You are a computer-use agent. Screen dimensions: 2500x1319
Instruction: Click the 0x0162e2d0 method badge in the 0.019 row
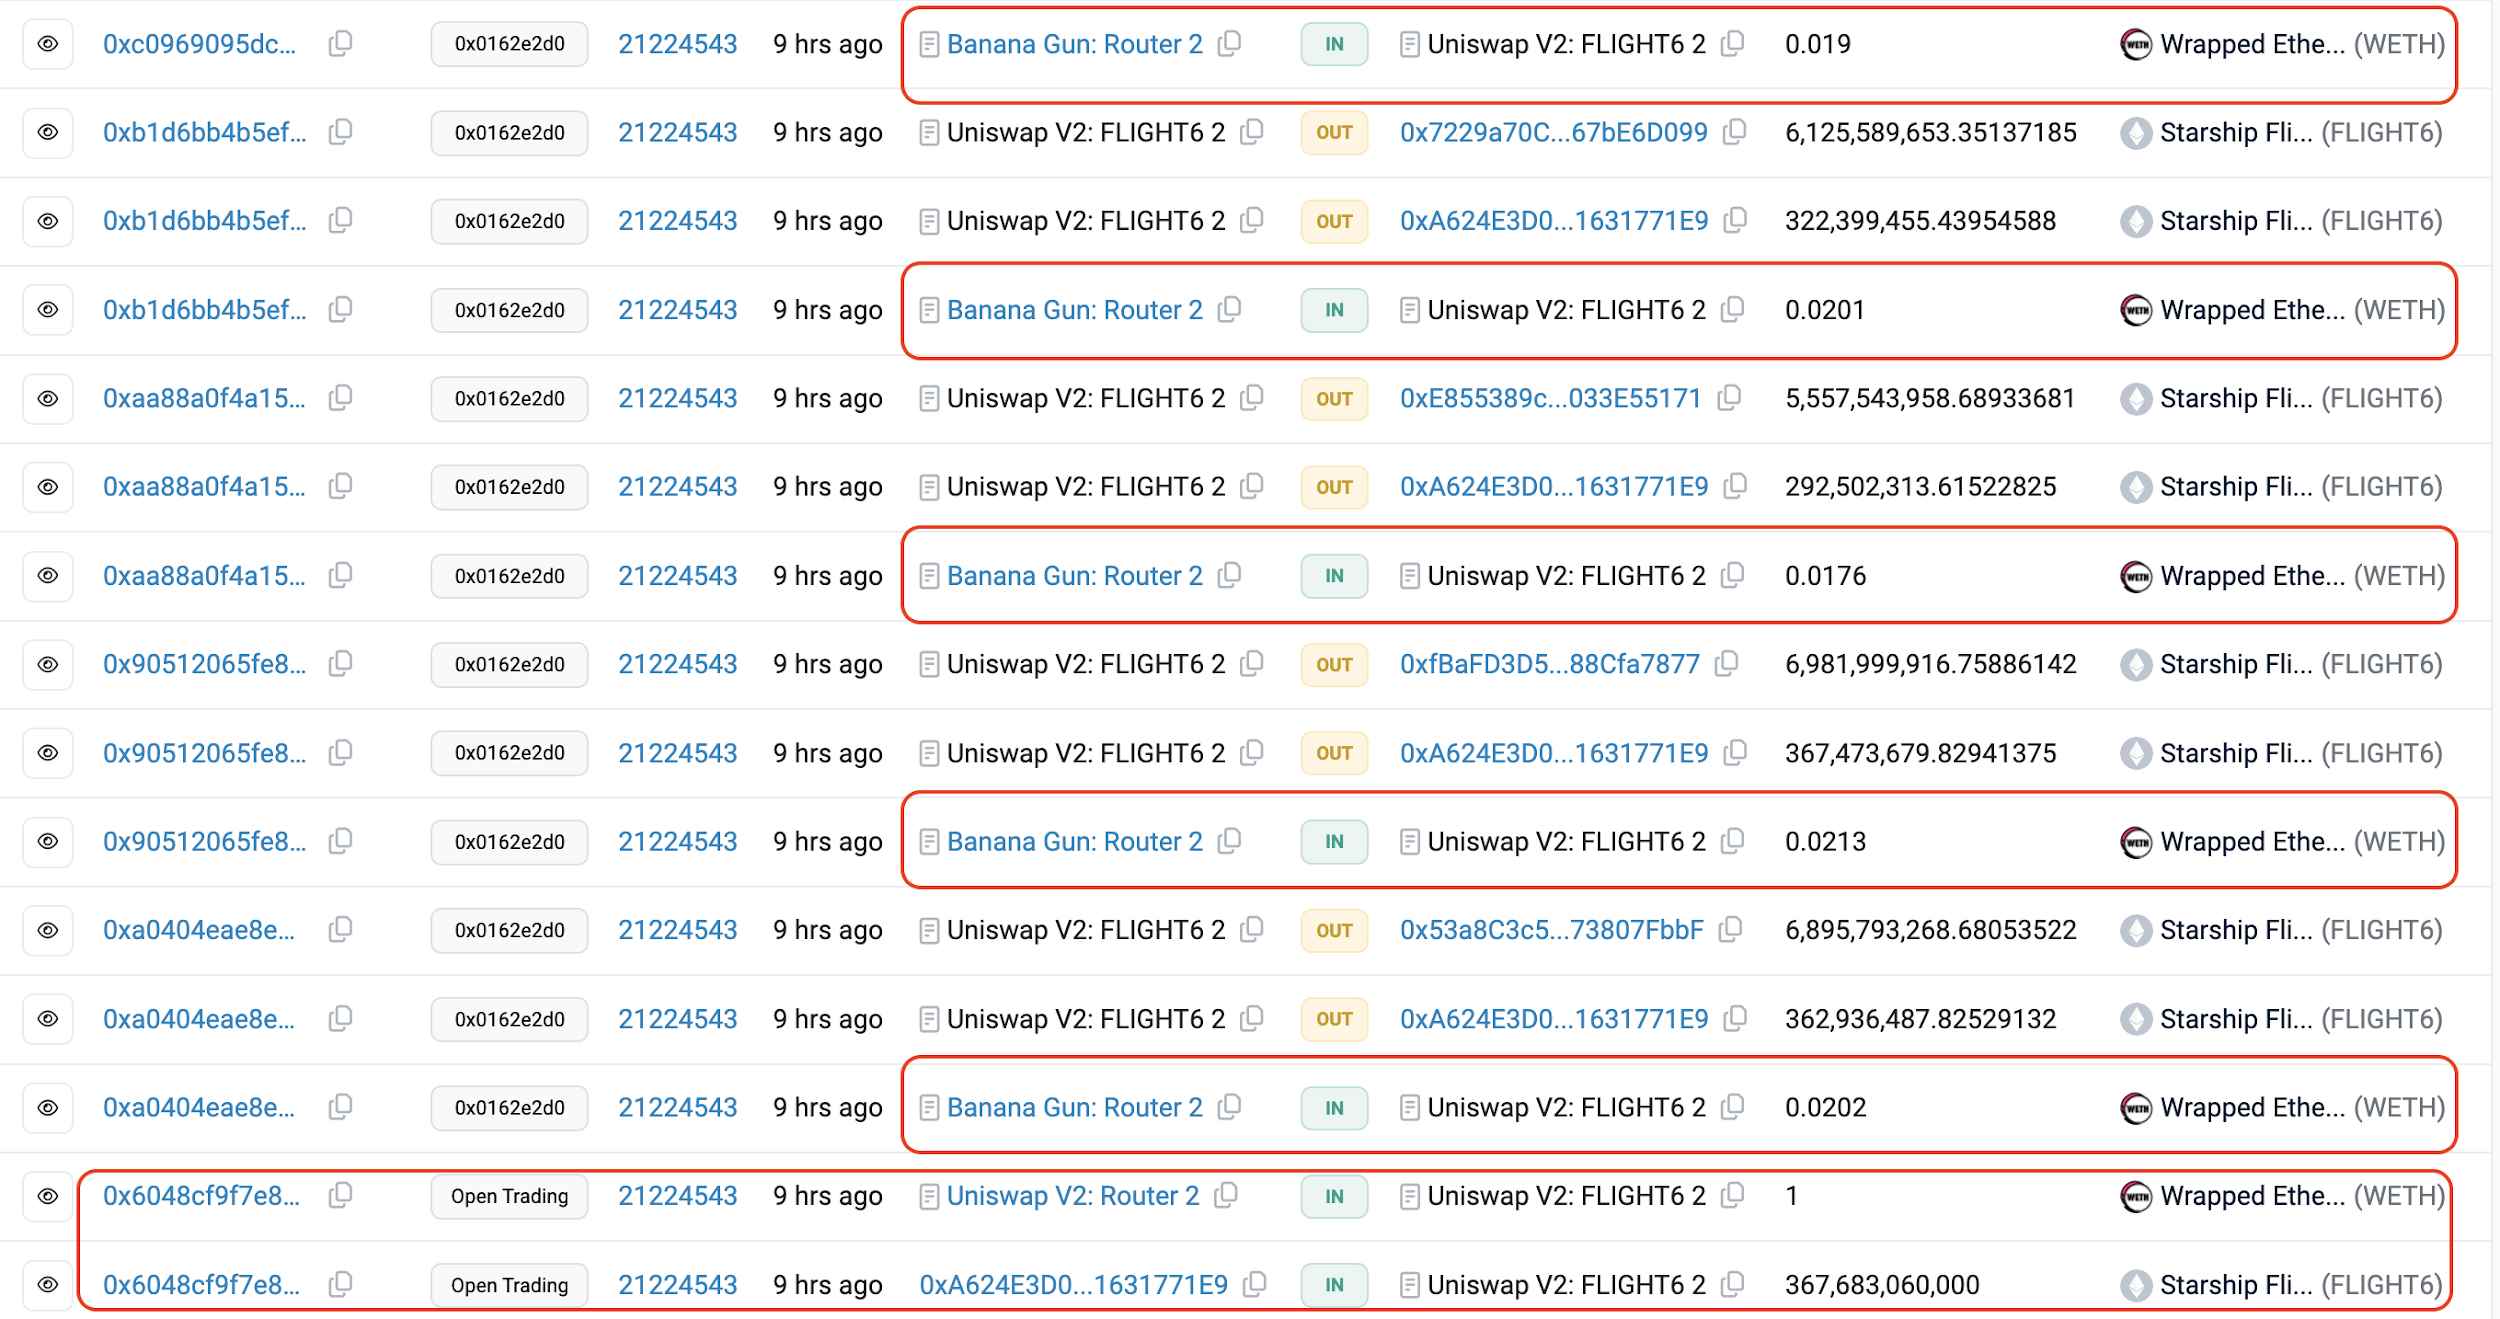[x=509, y=44]
